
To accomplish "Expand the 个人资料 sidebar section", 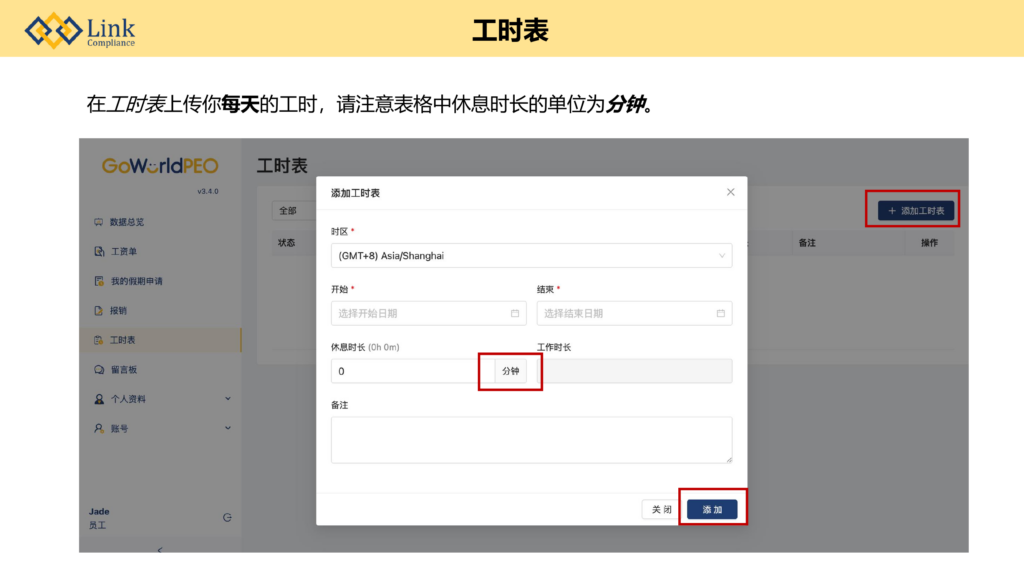I will (x=227, y=399).
